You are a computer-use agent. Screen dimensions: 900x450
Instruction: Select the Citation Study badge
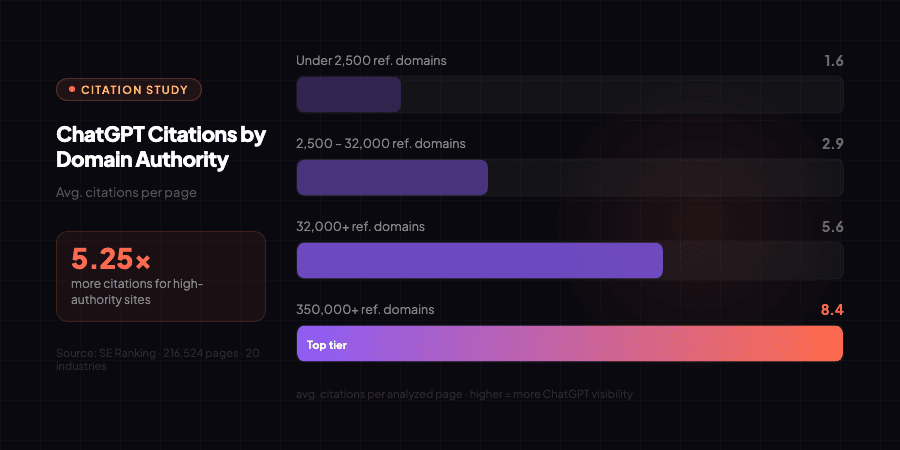[129, 90]
